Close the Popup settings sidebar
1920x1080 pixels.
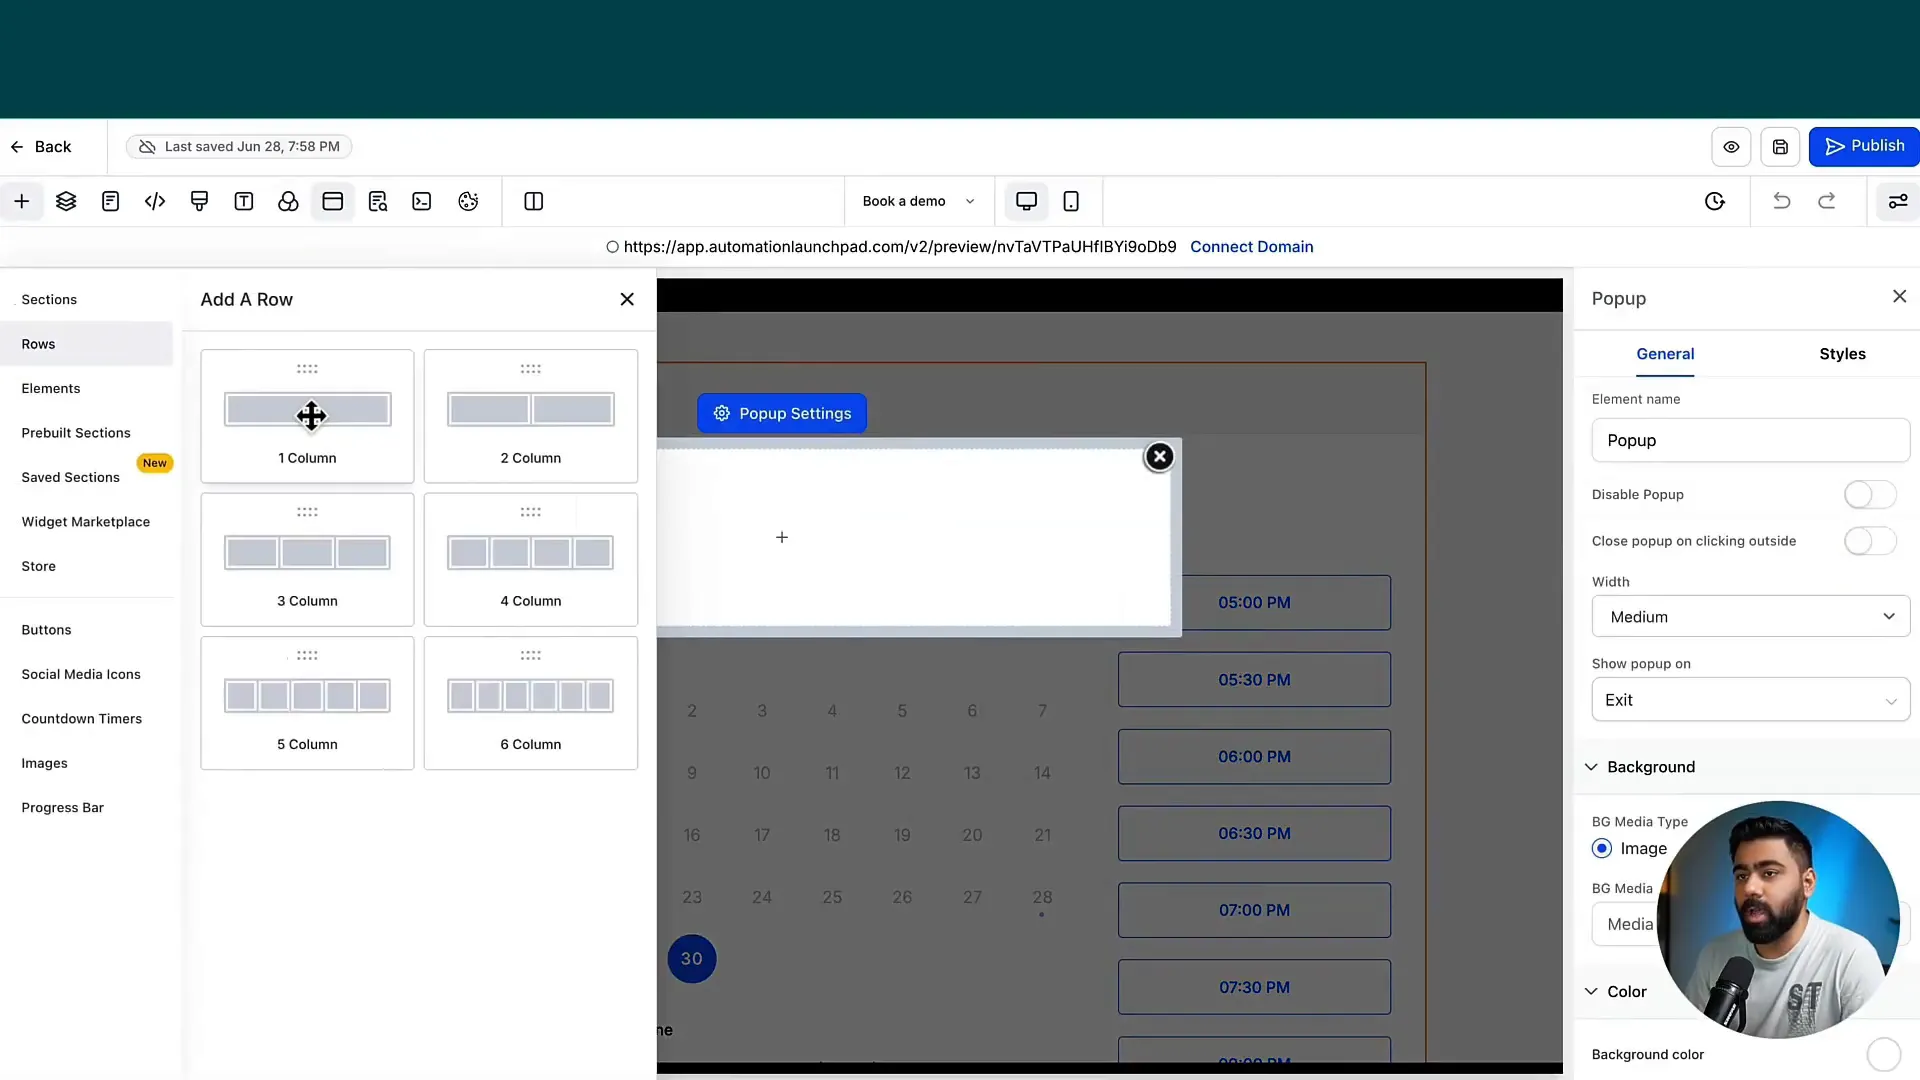point(1899,296)
